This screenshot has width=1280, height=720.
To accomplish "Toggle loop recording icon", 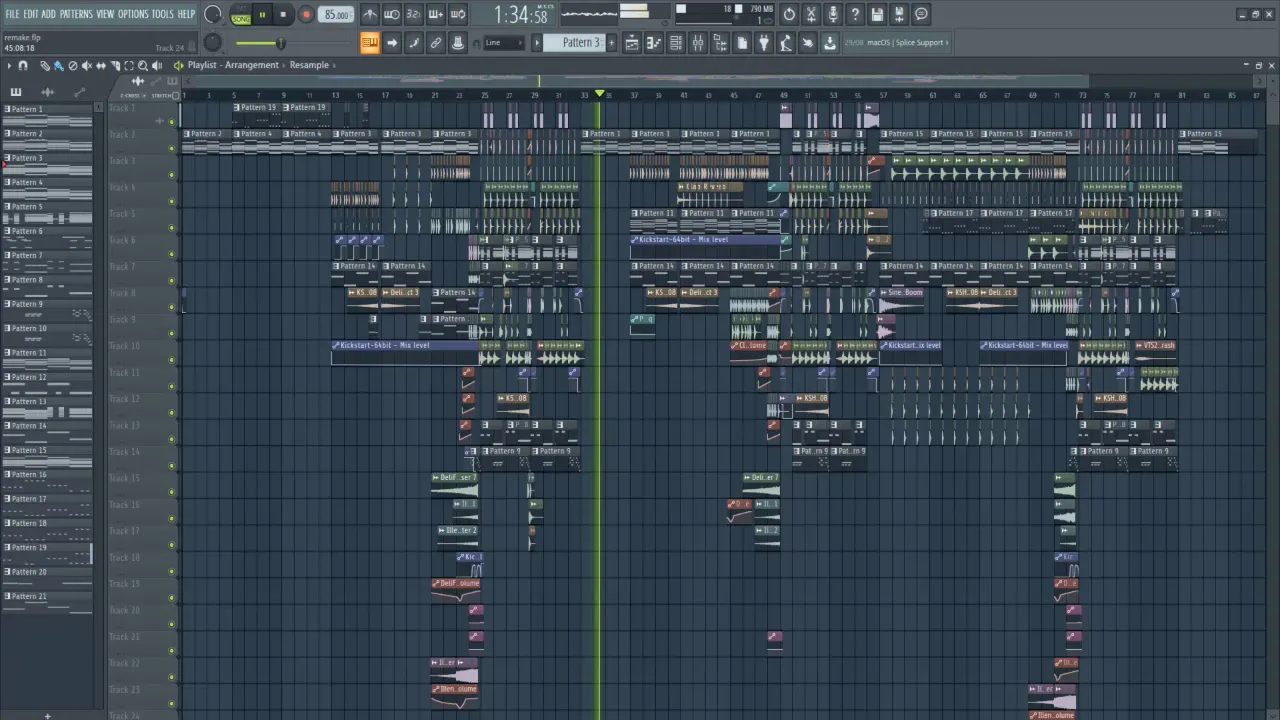I will pyautogui.click(x=458, y=14).
